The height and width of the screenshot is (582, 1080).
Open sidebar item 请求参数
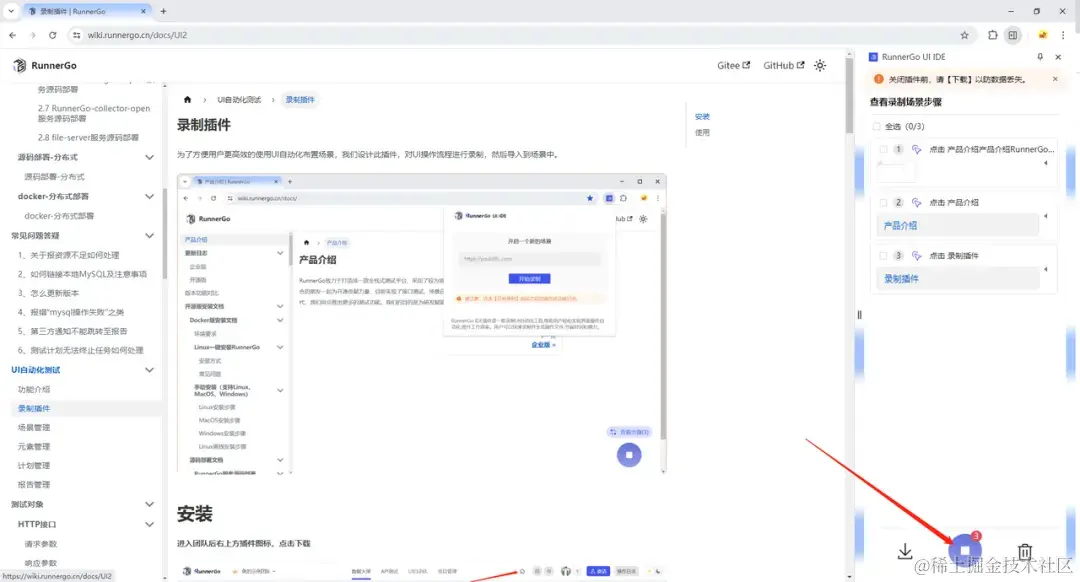click(41, 544)
